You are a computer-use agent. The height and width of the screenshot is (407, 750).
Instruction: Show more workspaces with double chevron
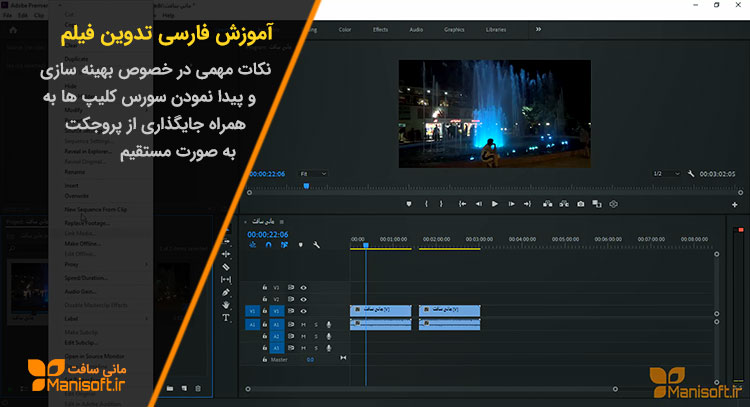(x=538, y=29)
